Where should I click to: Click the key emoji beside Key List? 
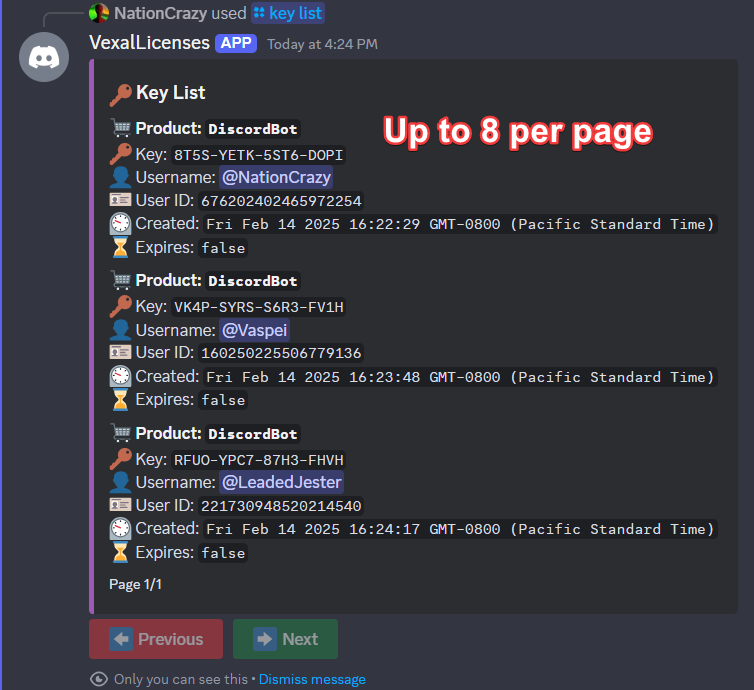[x=121, y=93]
